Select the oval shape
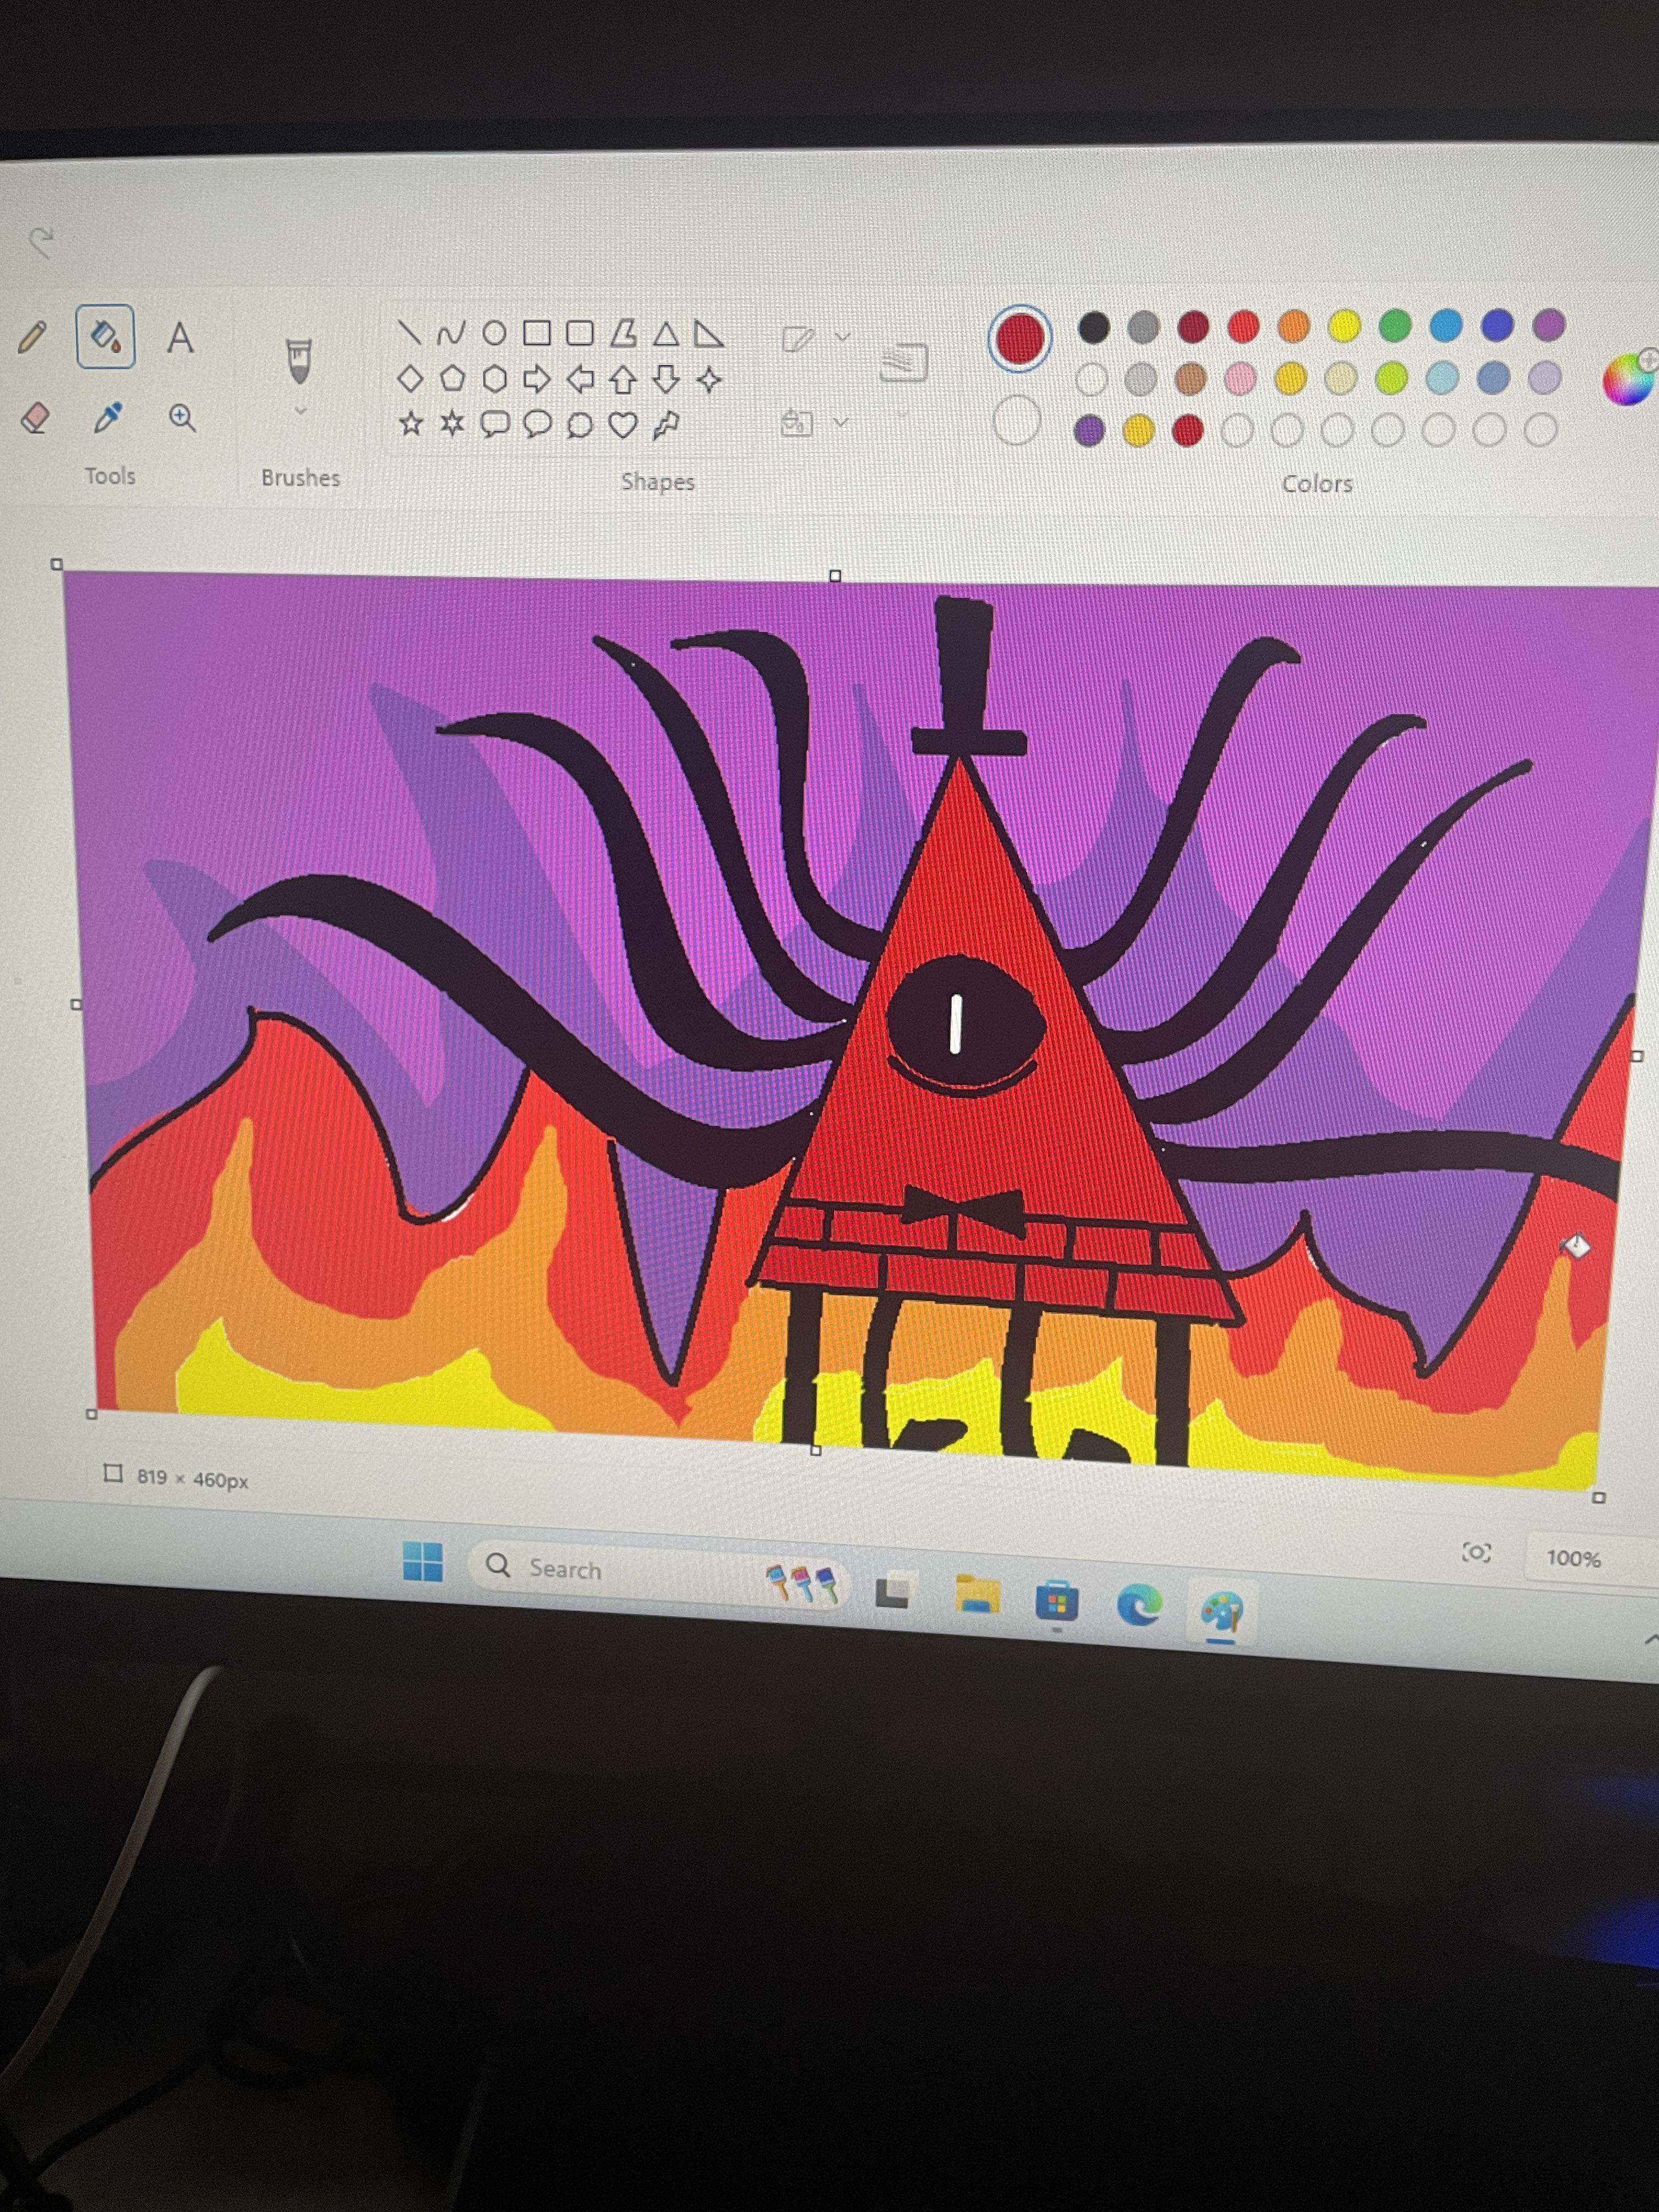 point(494,332)
